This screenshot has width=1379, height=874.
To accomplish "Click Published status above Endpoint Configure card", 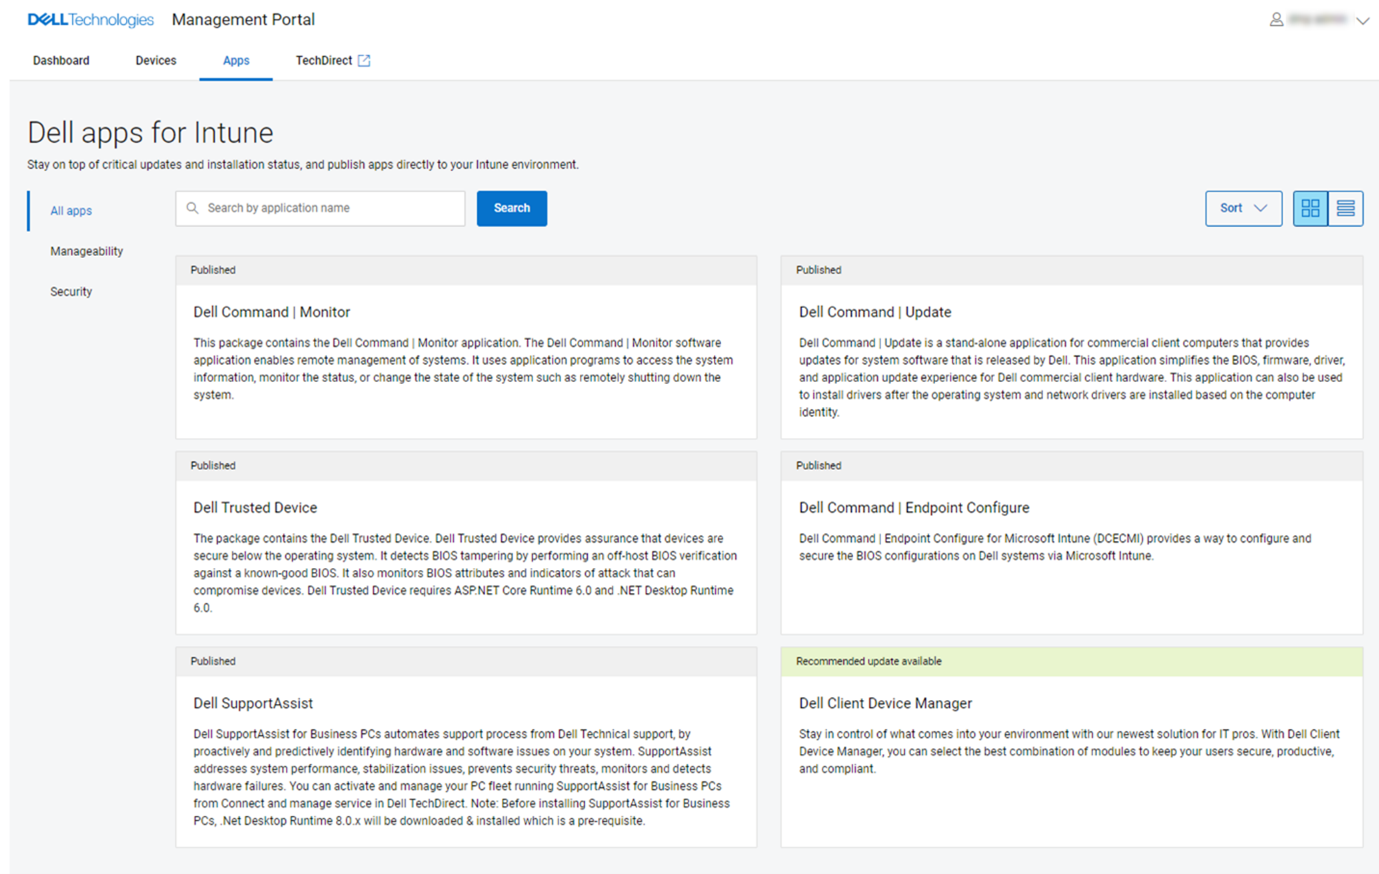I will [x=819, y=466].
